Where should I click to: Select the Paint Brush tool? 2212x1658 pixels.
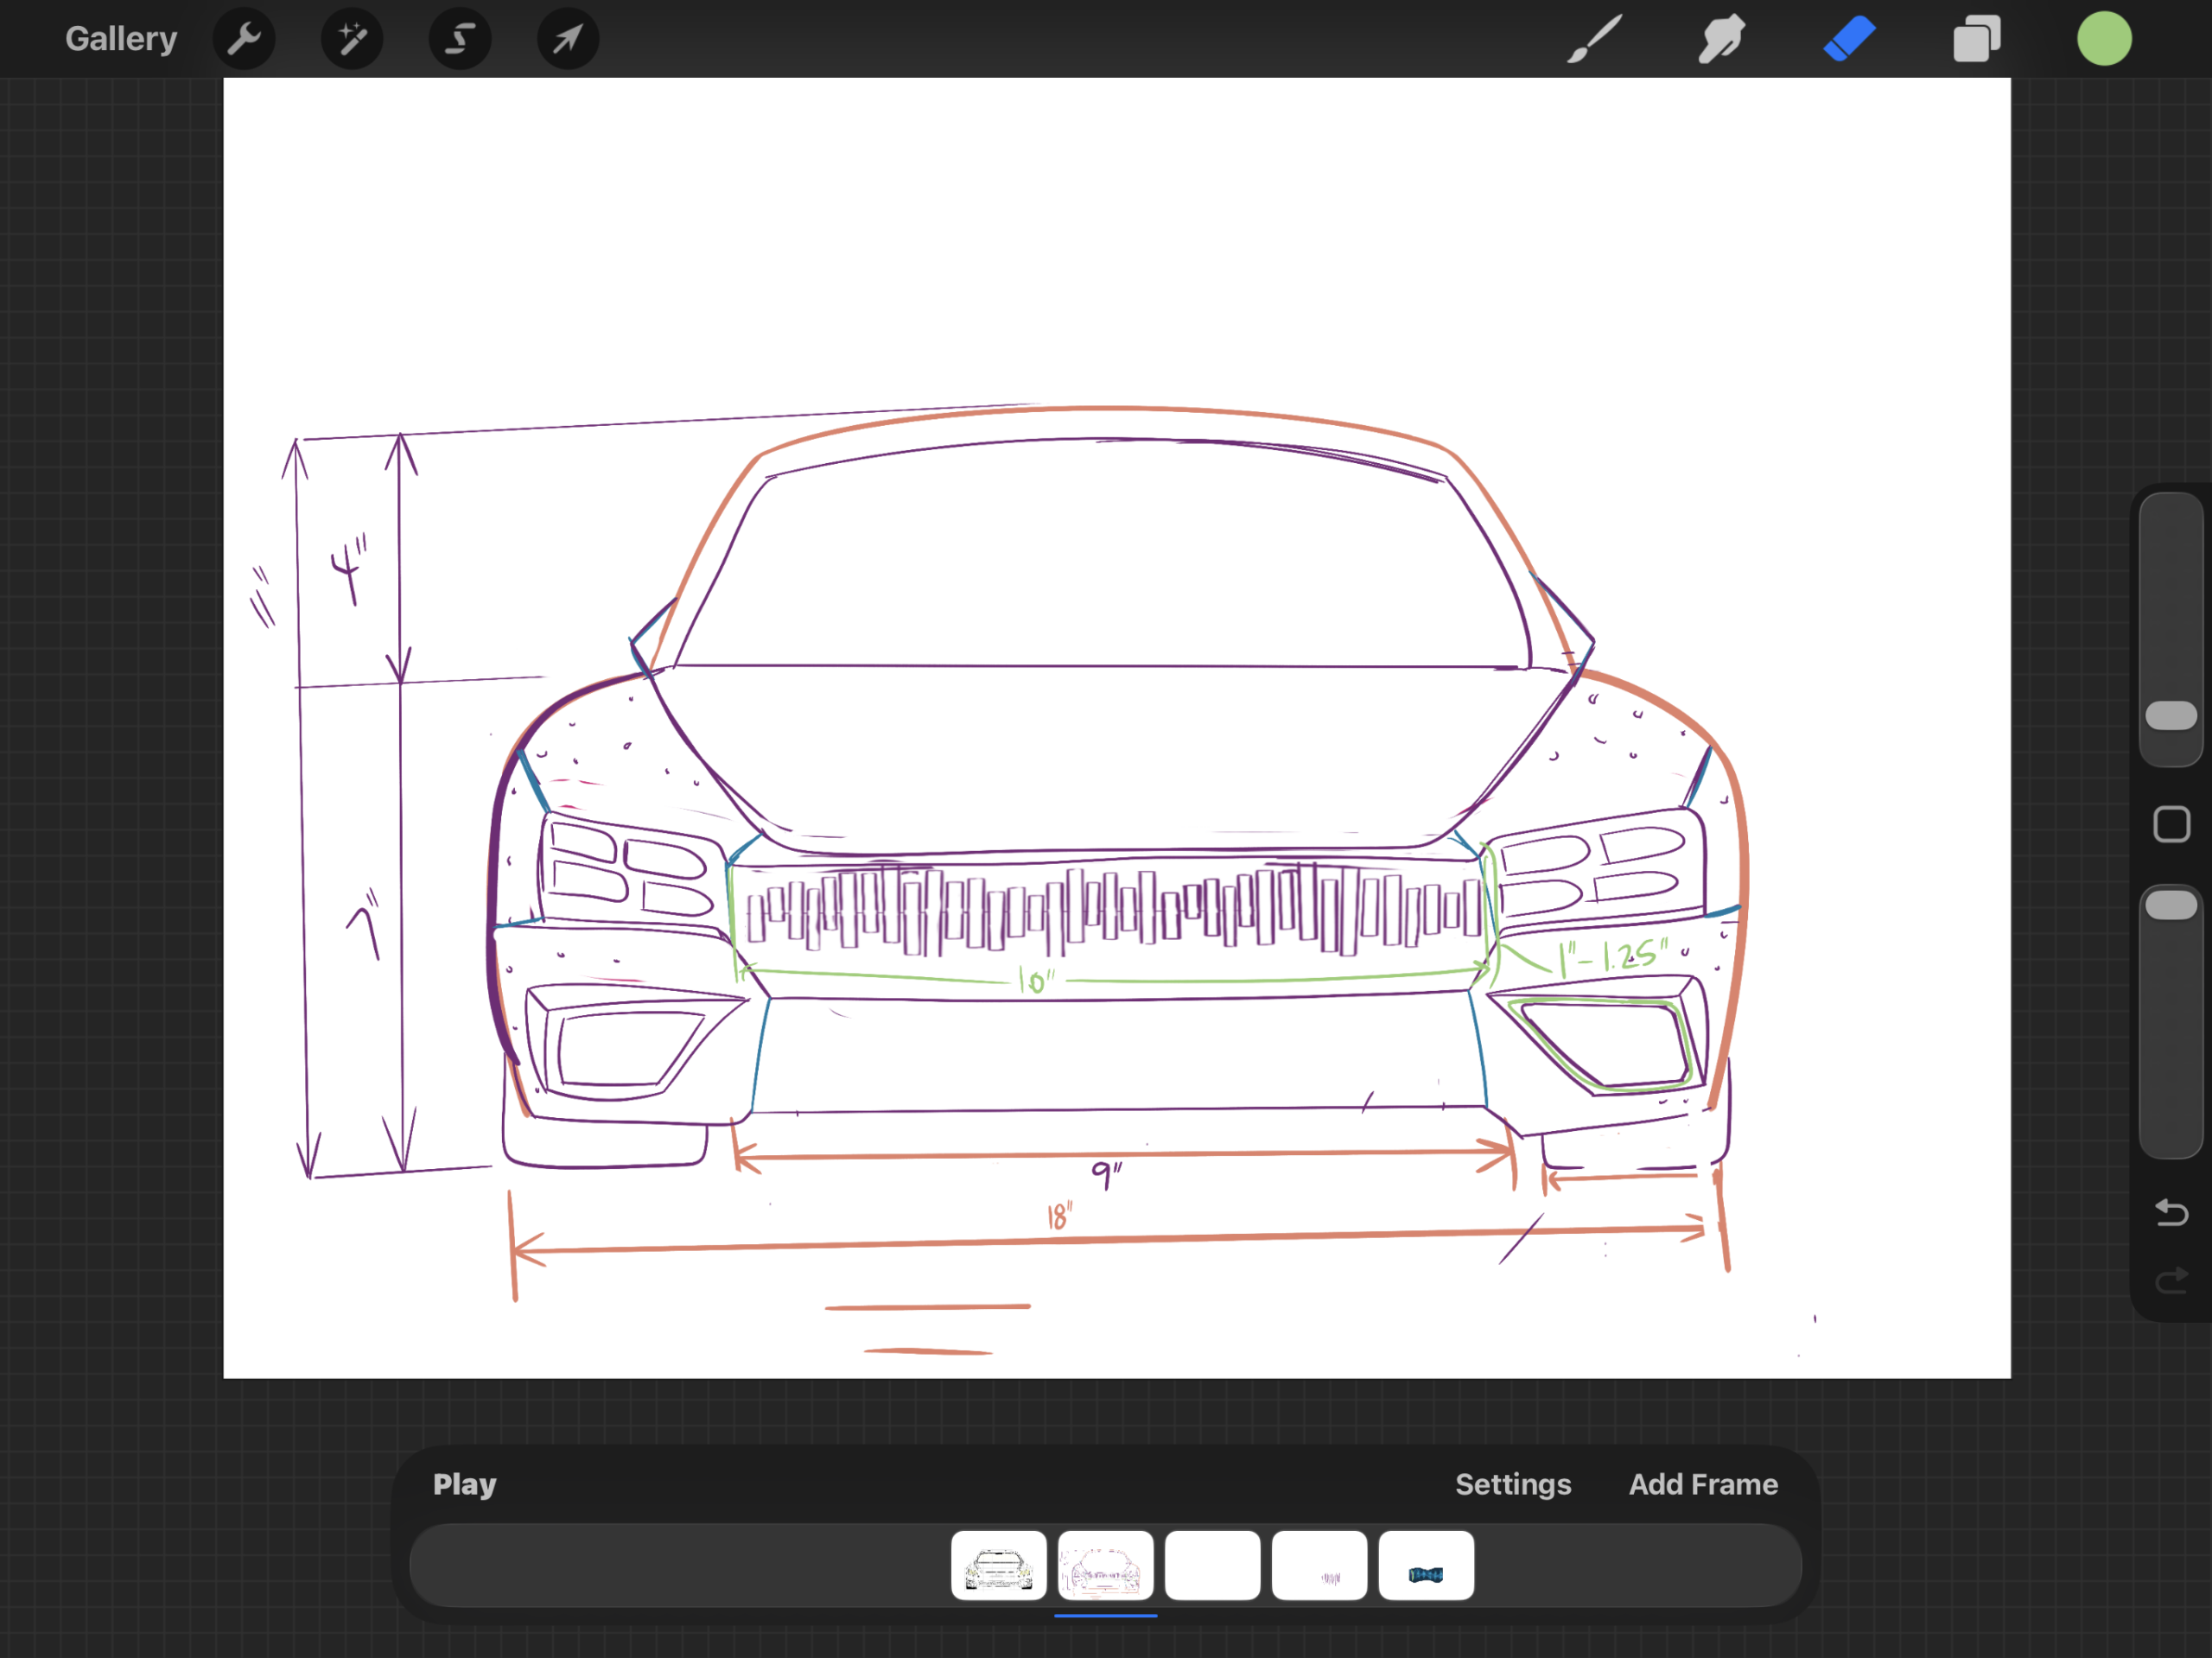tap(1593, 39)
